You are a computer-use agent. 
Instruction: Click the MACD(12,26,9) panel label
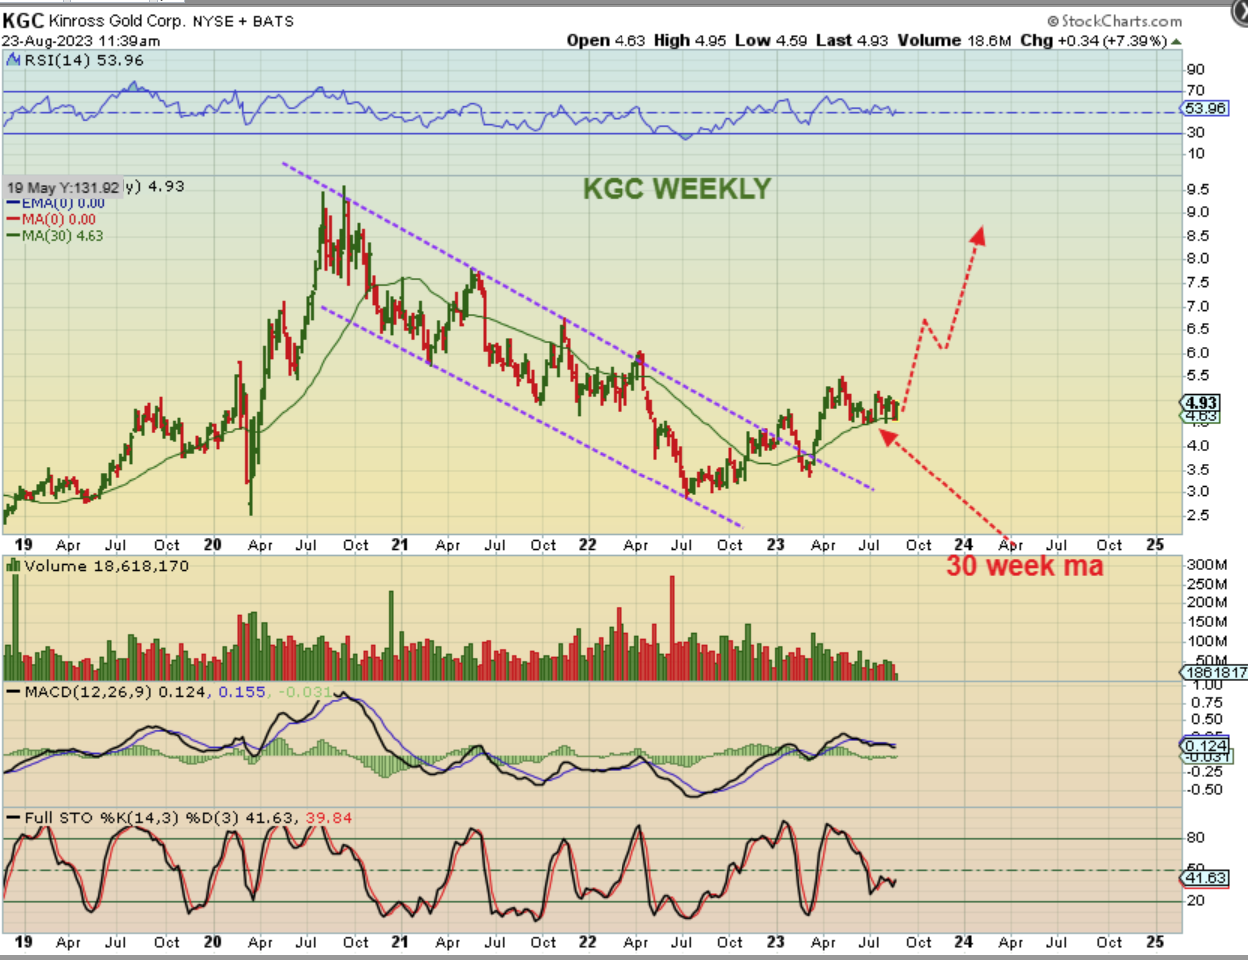[x=88, y=692]
